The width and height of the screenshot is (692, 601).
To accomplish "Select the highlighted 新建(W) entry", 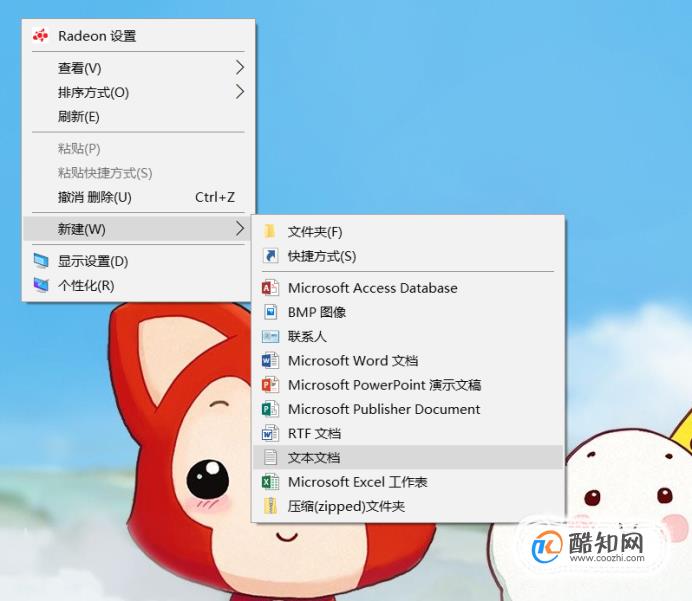I will 138,229.
